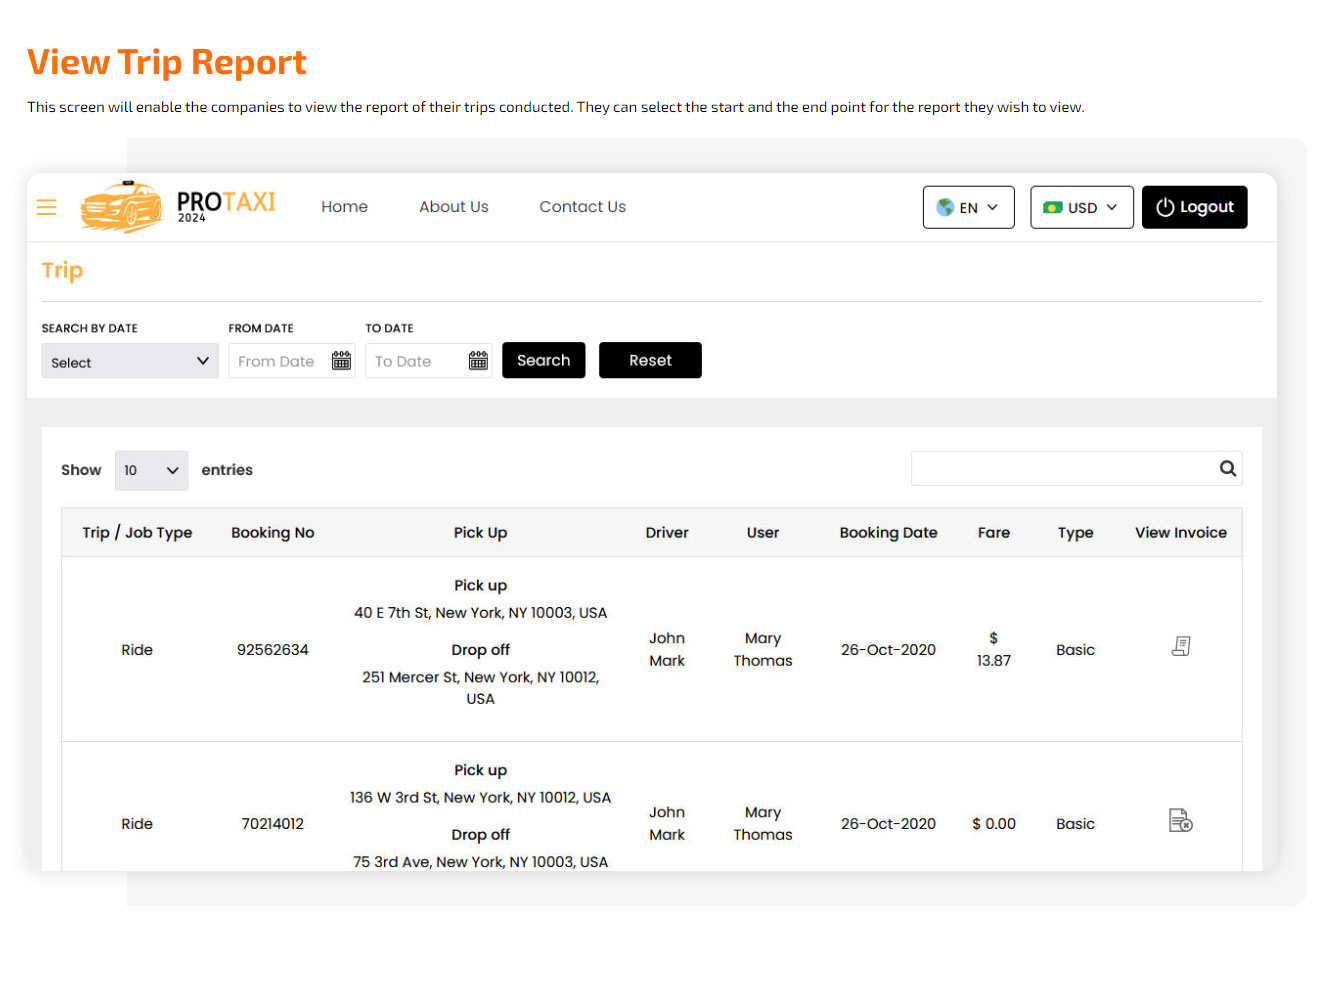Sort by Booking No column header
This screenshot has width=1334, height=995.
pyautogui.click(x=273, y=533)
